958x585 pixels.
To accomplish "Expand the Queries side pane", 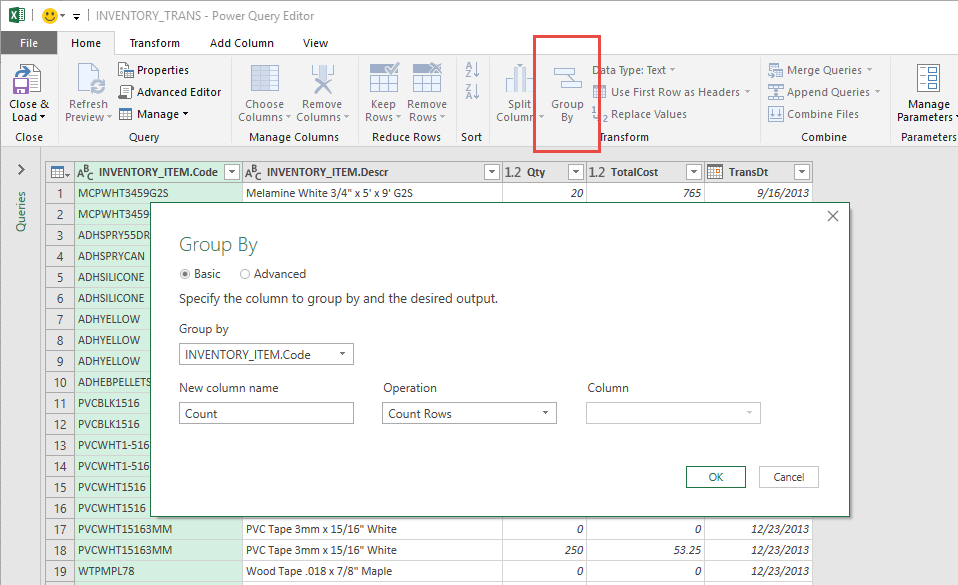I will pyautogui.click(x=21, y=170).
